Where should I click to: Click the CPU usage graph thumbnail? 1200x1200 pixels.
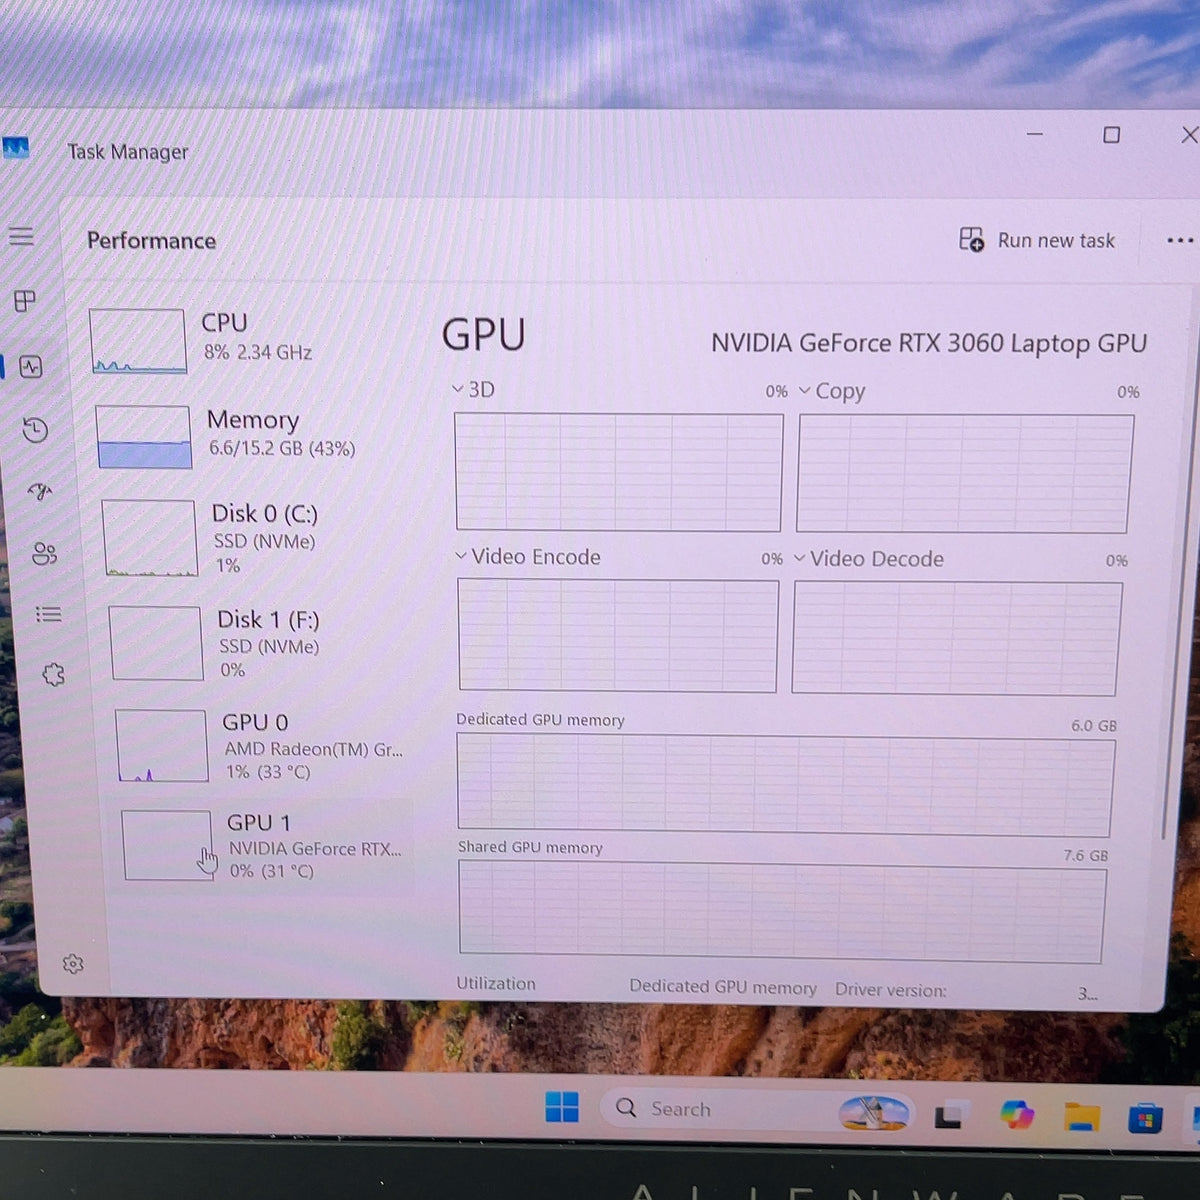pyautogui.click(x=138, y=341)
